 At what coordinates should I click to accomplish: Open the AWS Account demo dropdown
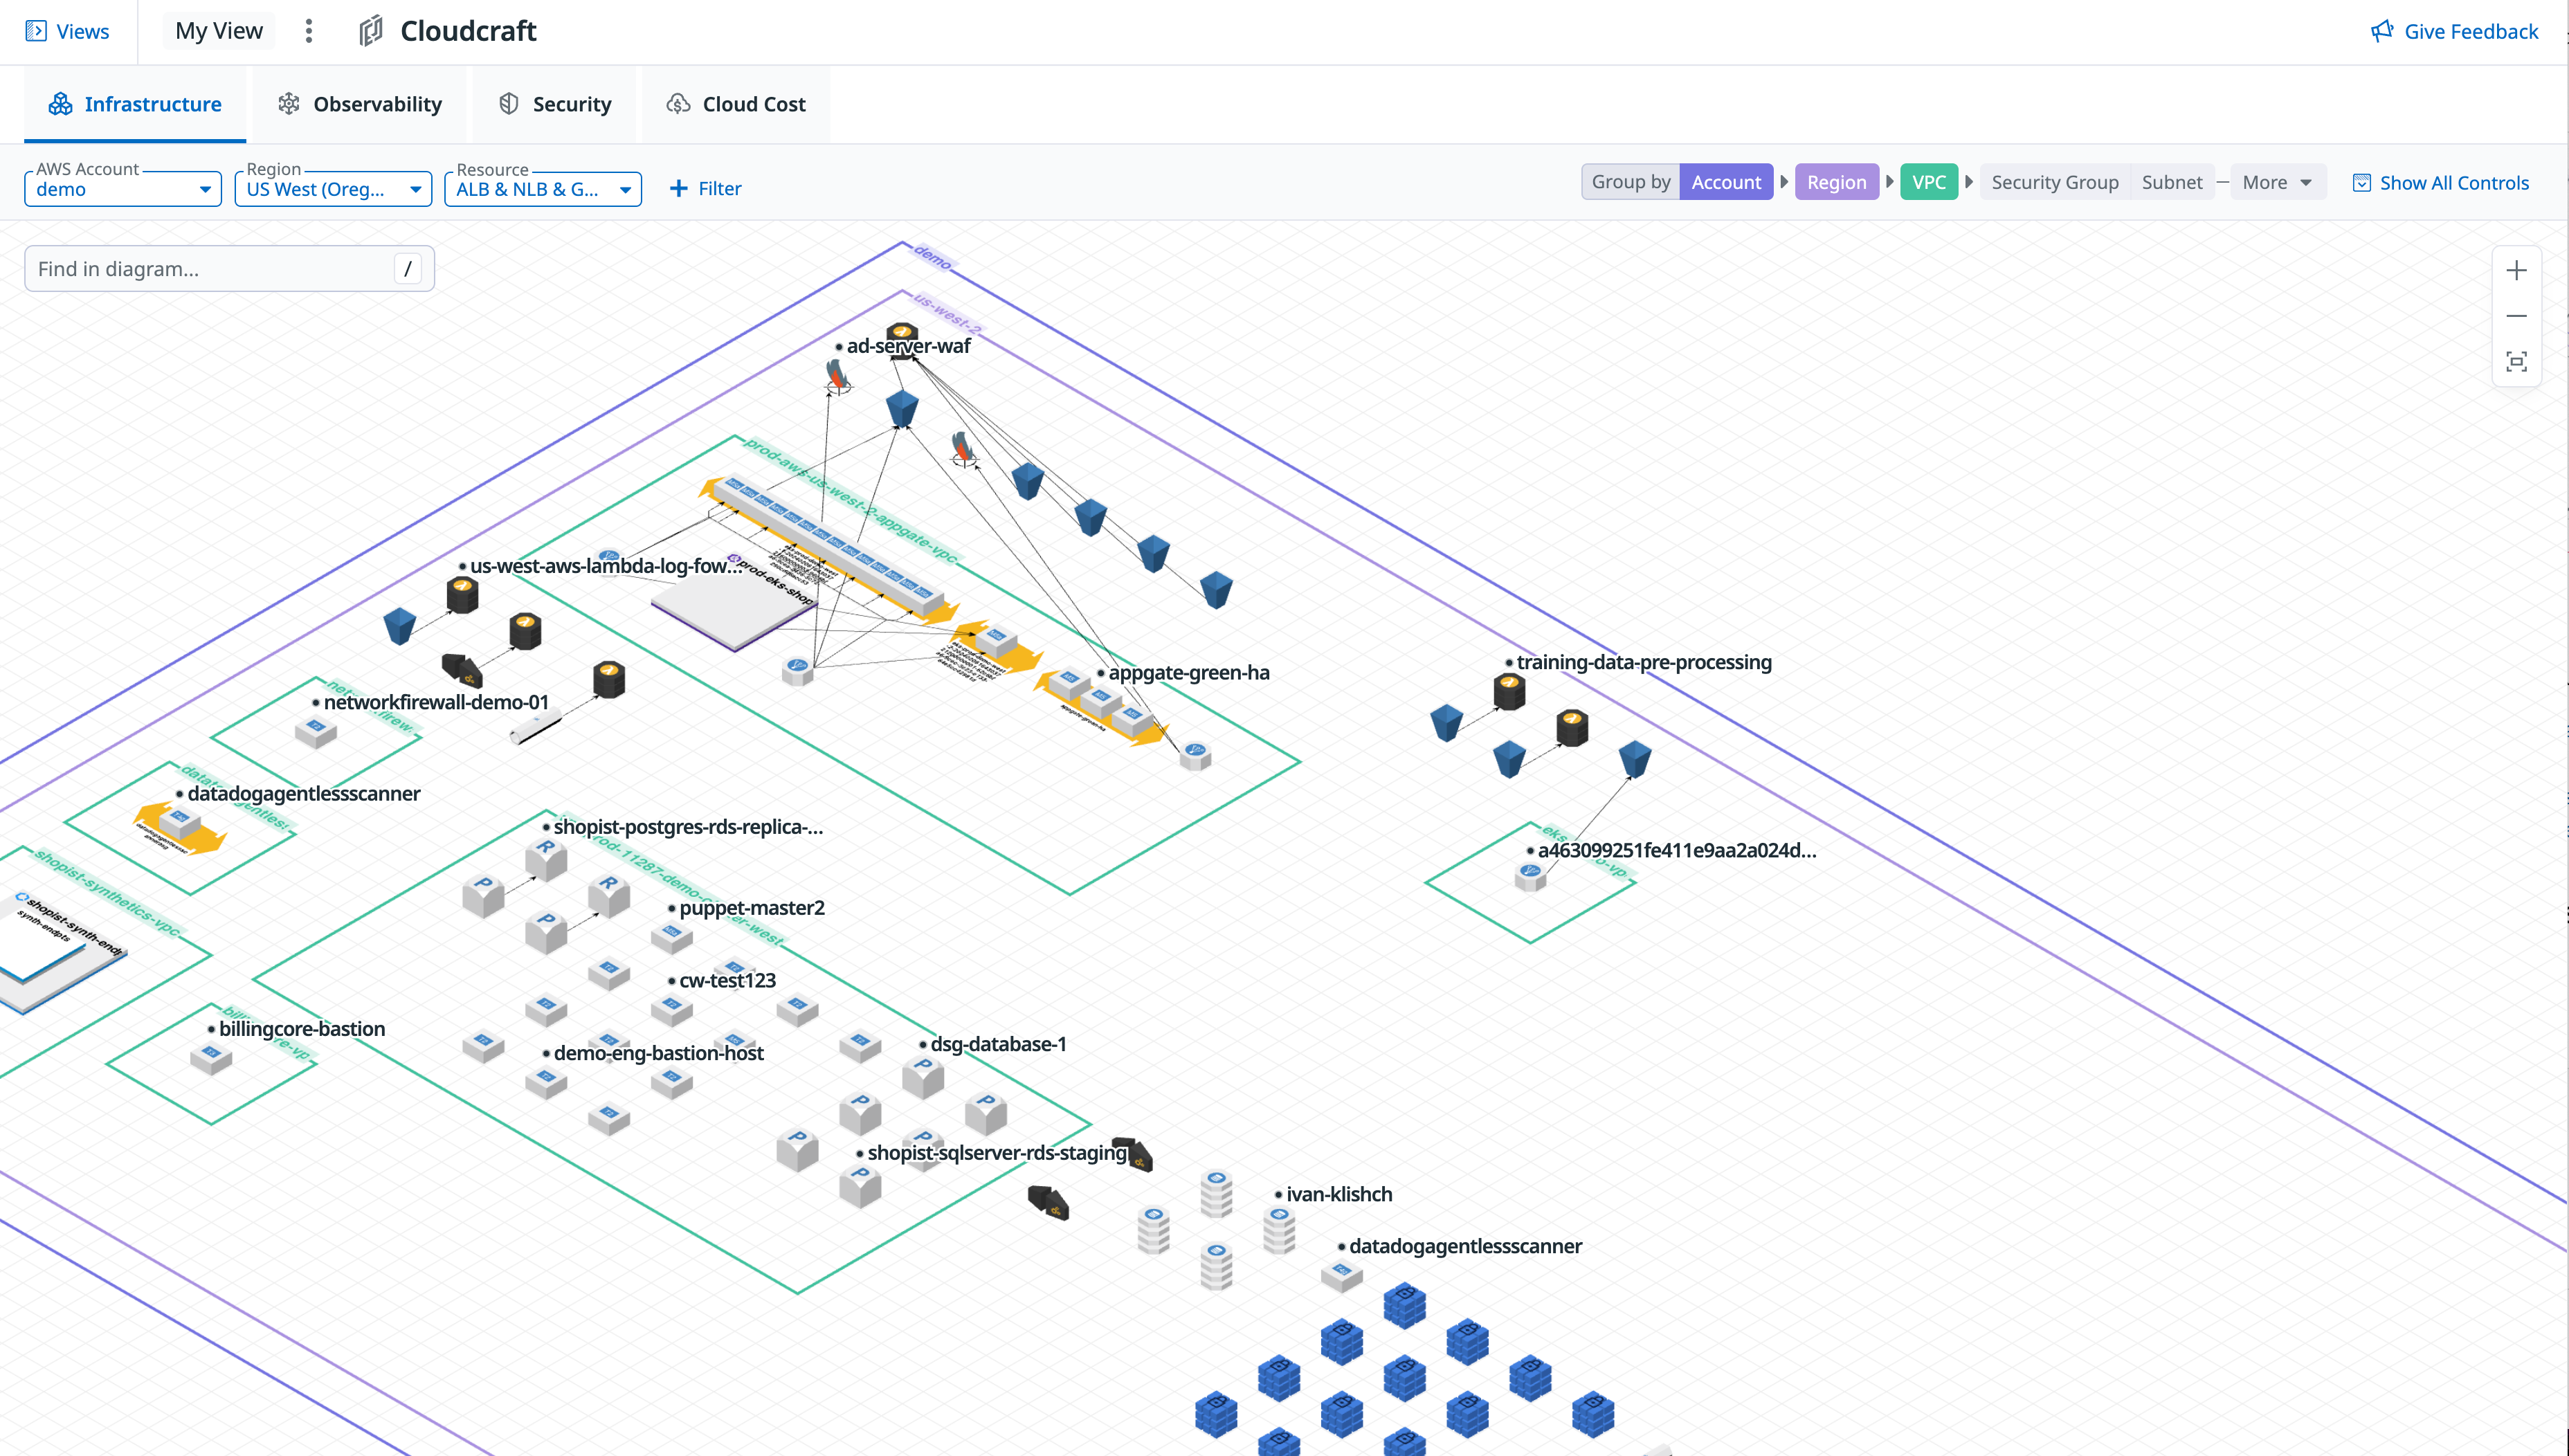[x=123, y=189]
